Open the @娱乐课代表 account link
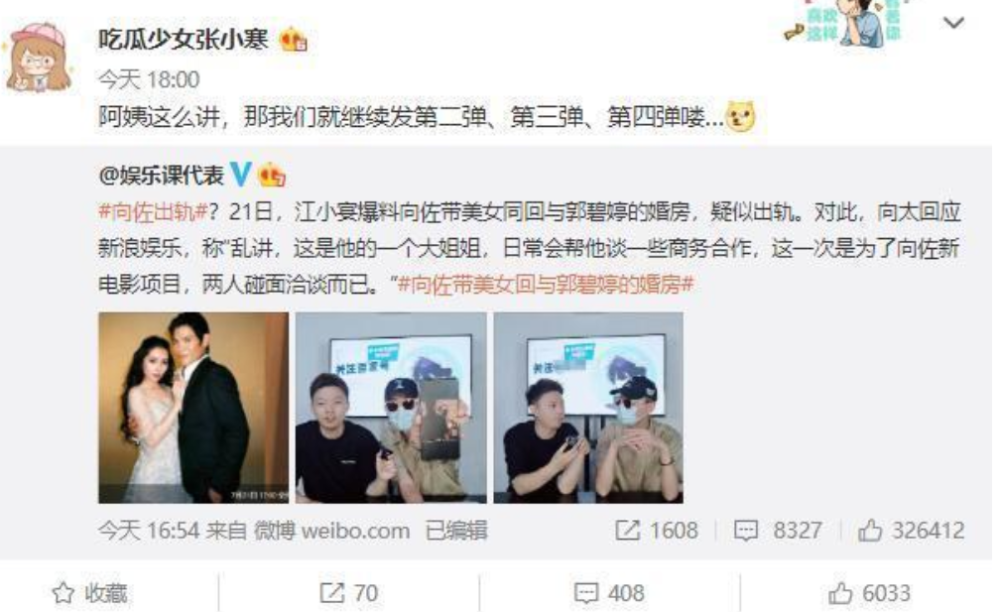 pos(161,174)
